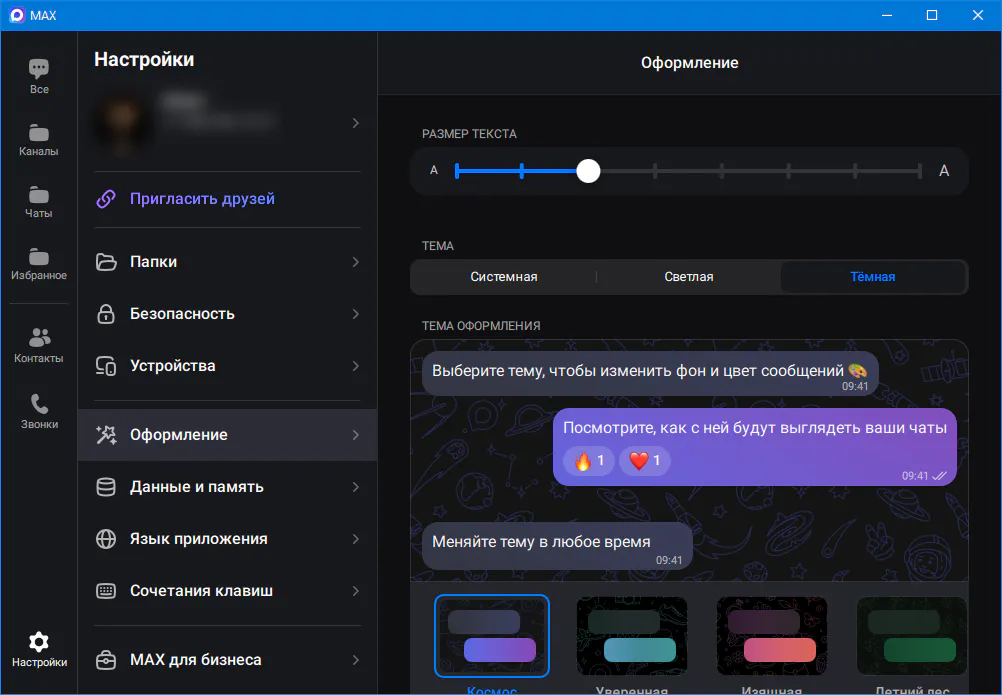Select the Системная theme option
Screen dimensions: 1002x695
(504, 277)
